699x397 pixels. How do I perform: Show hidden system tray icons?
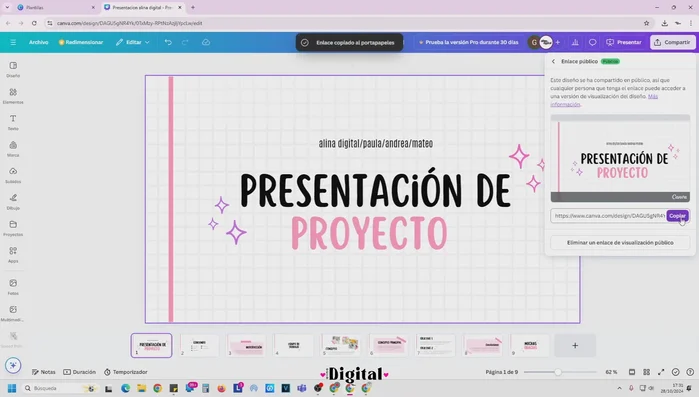tap(619, 388)
